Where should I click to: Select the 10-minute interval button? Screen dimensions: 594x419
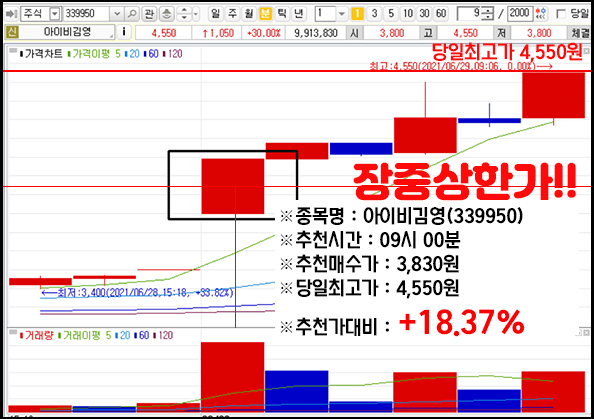408,14
